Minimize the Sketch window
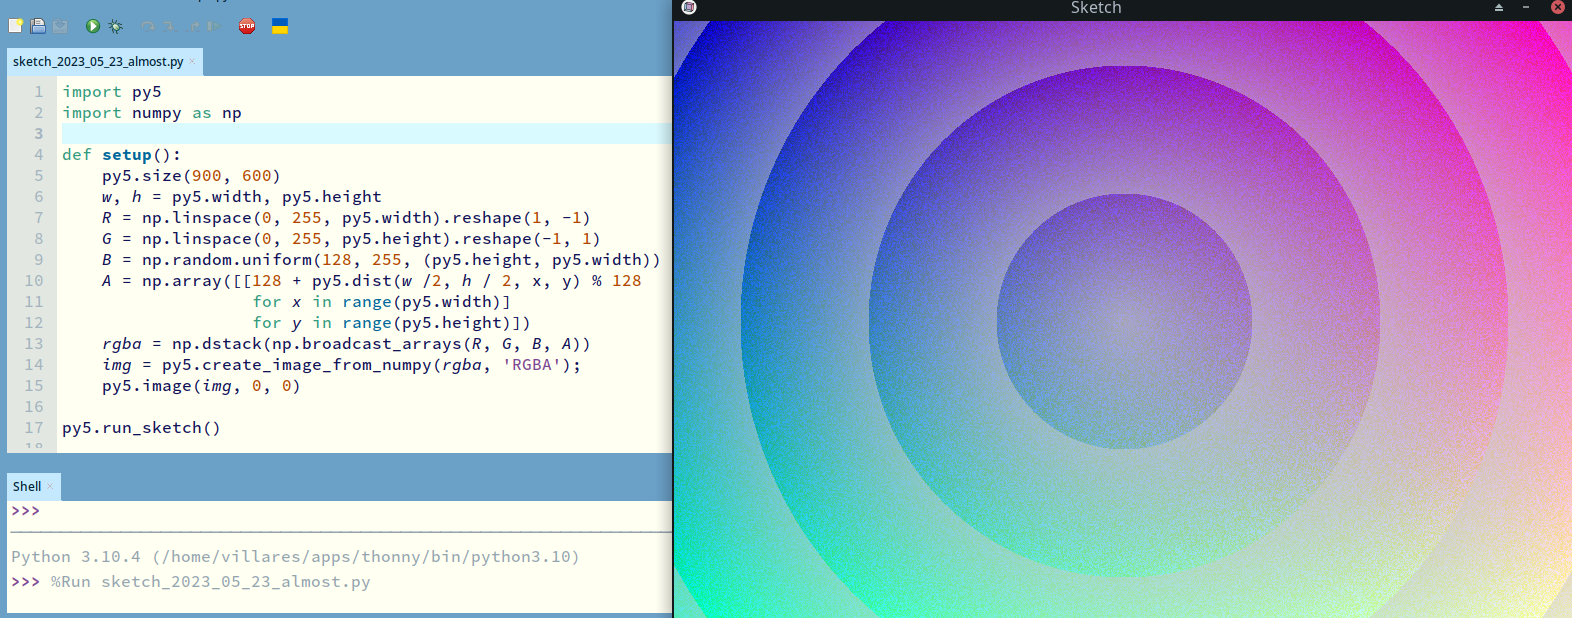 [1526, 8]
